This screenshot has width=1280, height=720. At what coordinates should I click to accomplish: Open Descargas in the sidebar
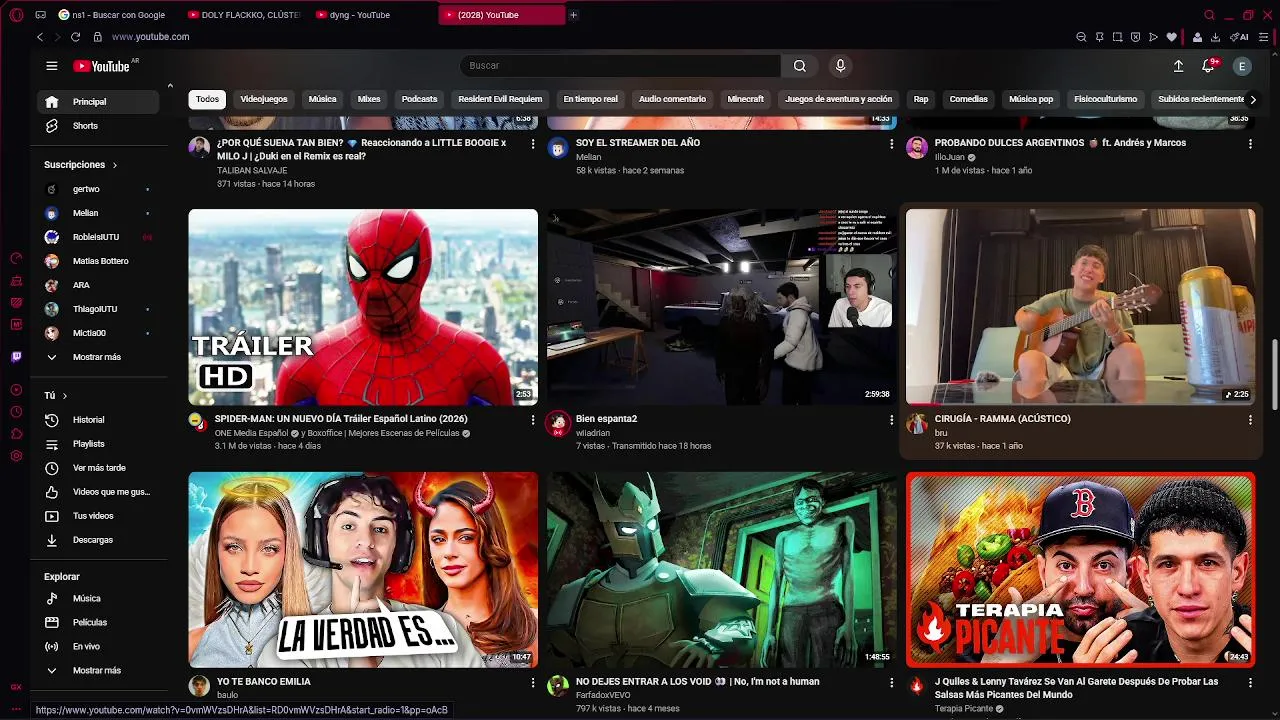[98, 540]
